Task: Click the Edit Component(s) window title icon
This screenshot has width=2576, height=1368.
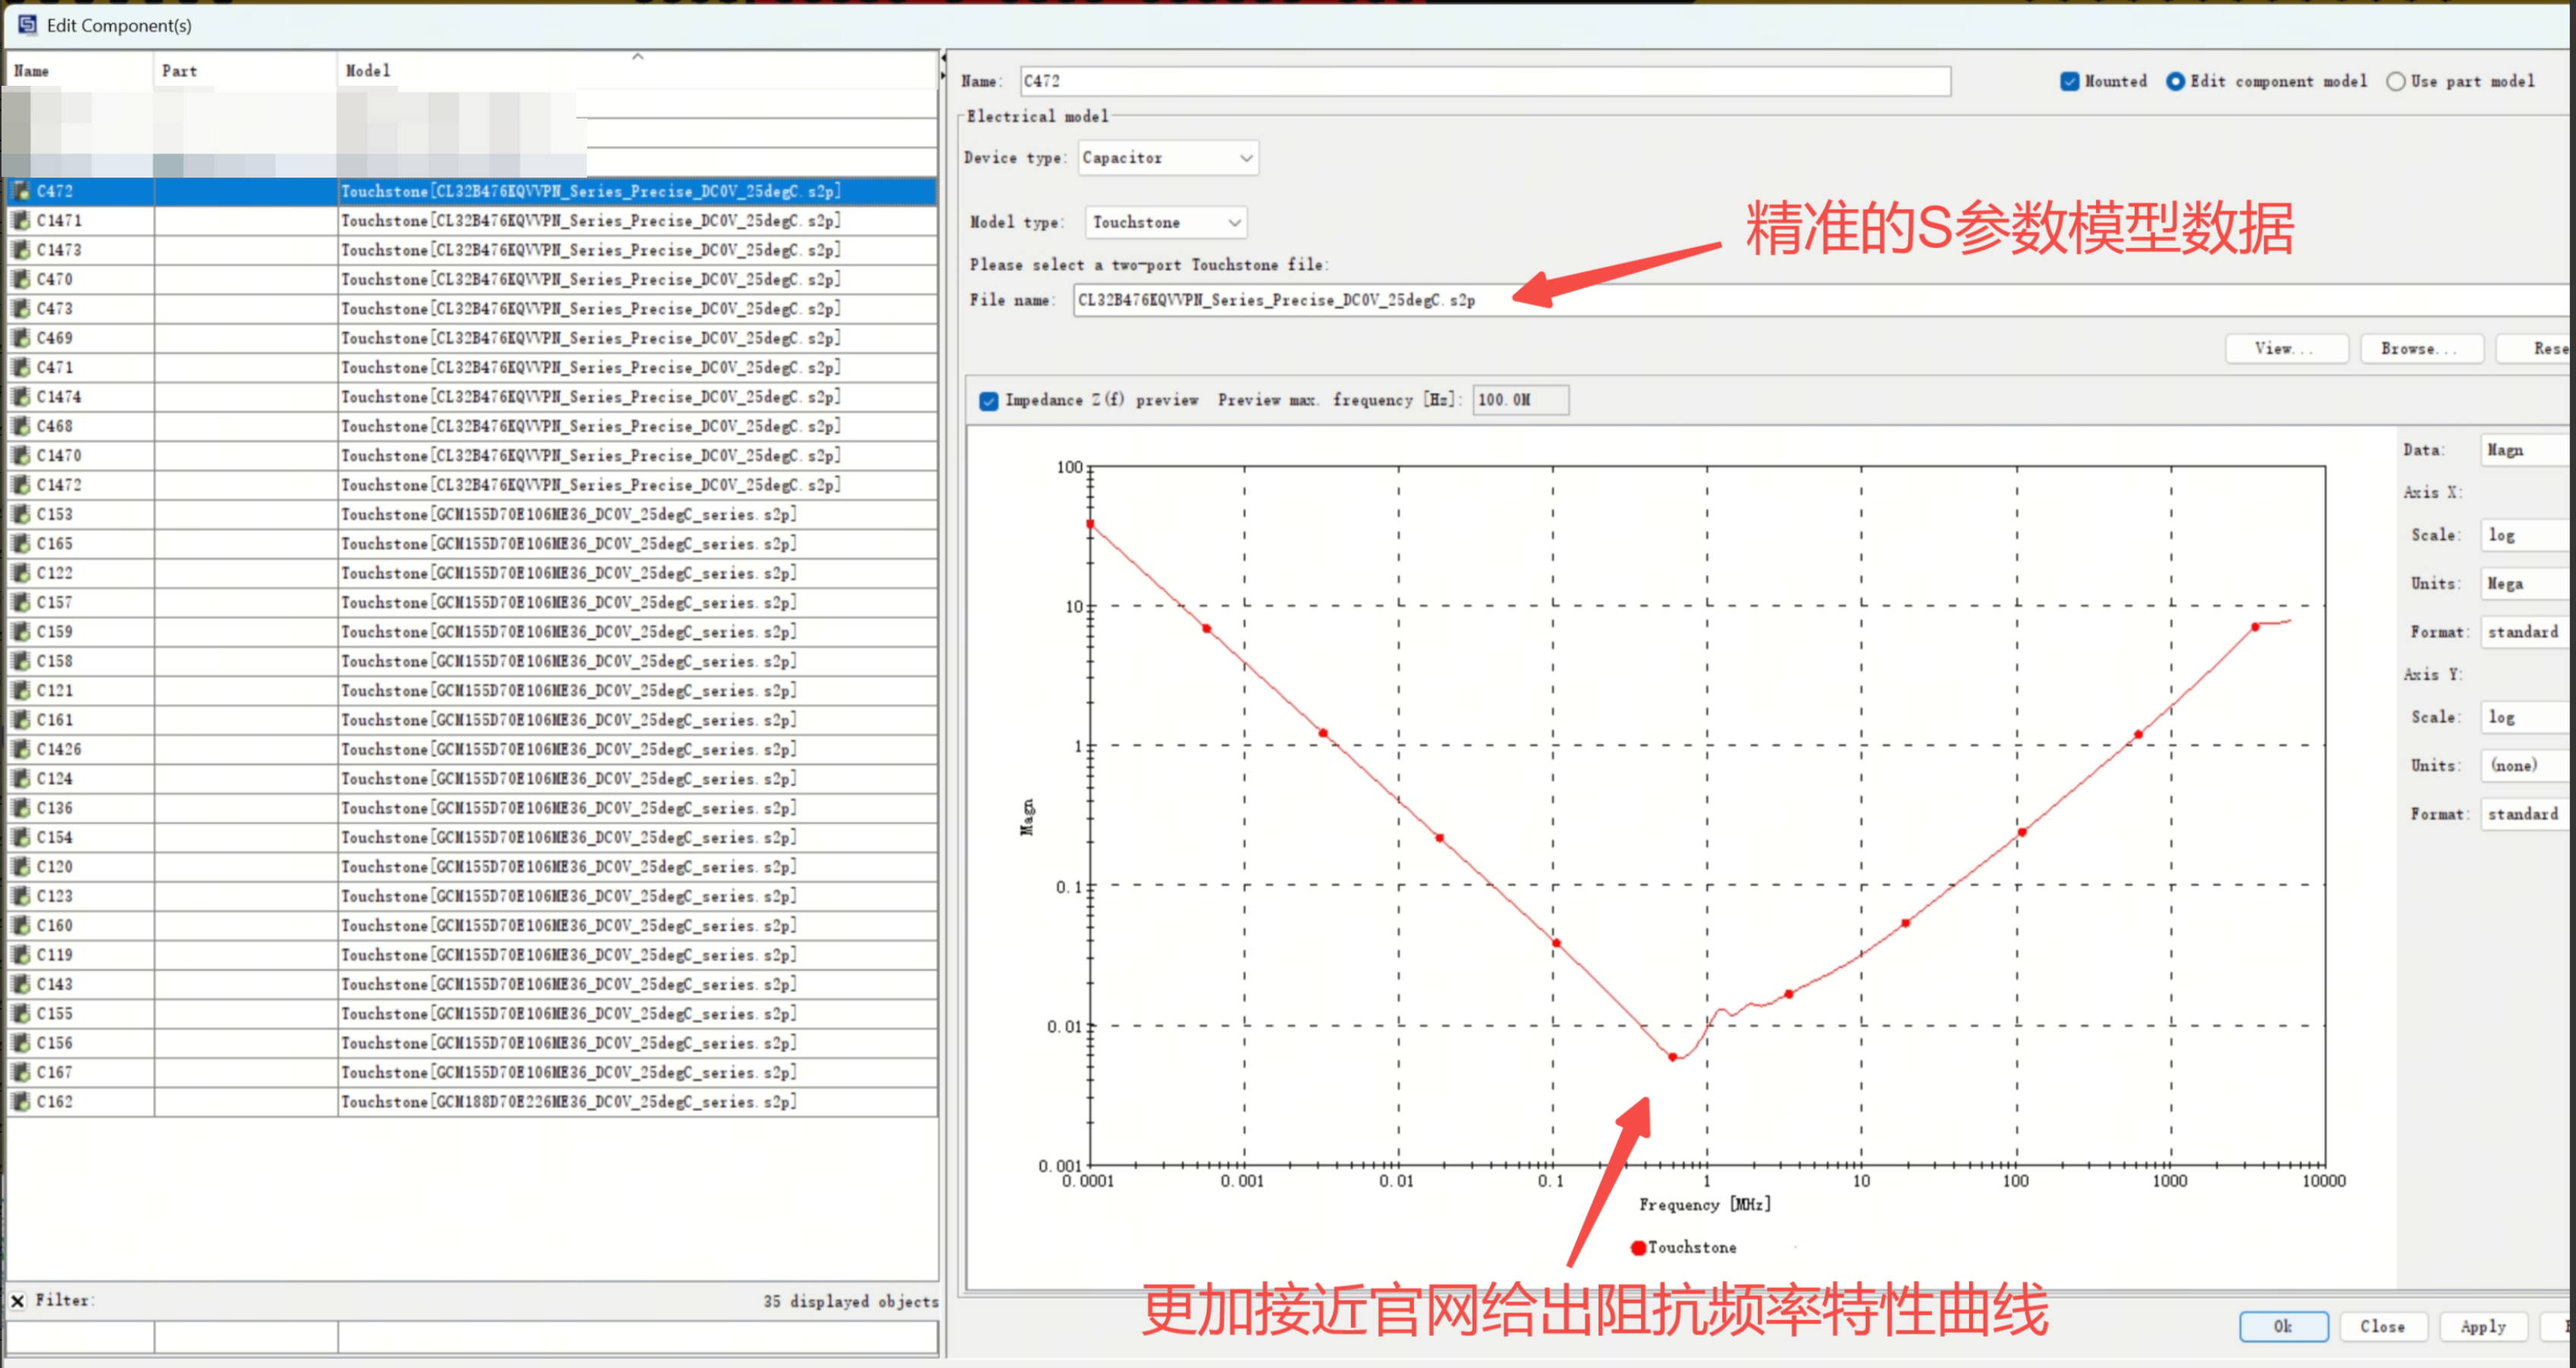Action: pos(27,24)
